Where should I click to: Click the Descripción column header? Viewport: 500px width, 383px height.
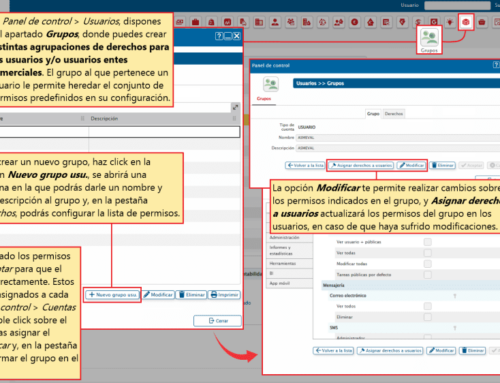pyautogui.click(x=164, y=119)
